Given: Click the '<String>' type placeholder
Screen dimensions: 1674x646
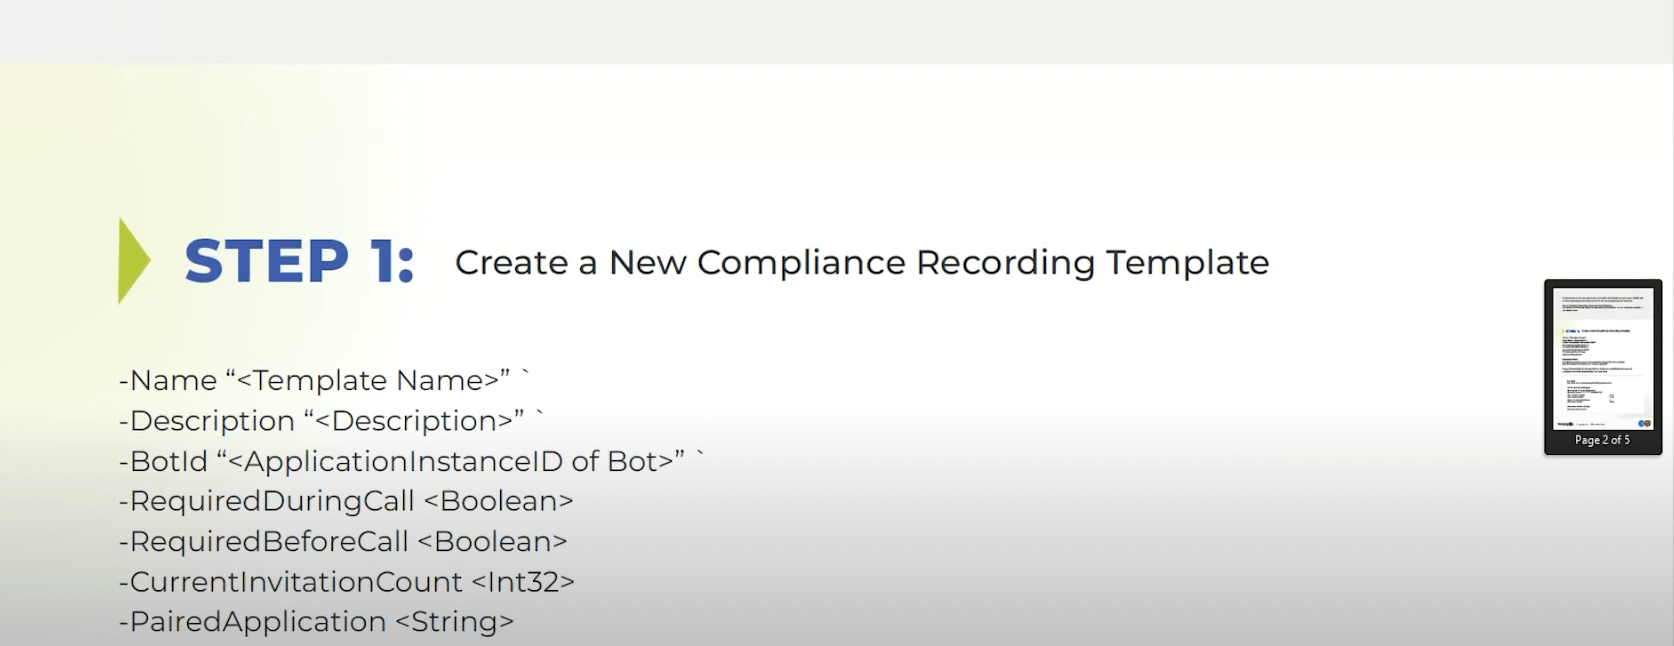Looking at the screenshot, I should coord(454,622).
